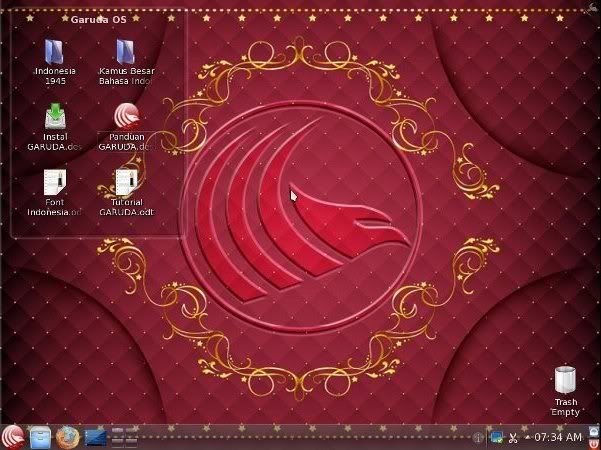Click the Garuda OS folder view title
This screenshot has width=601, height=450.
coord(98,19)
